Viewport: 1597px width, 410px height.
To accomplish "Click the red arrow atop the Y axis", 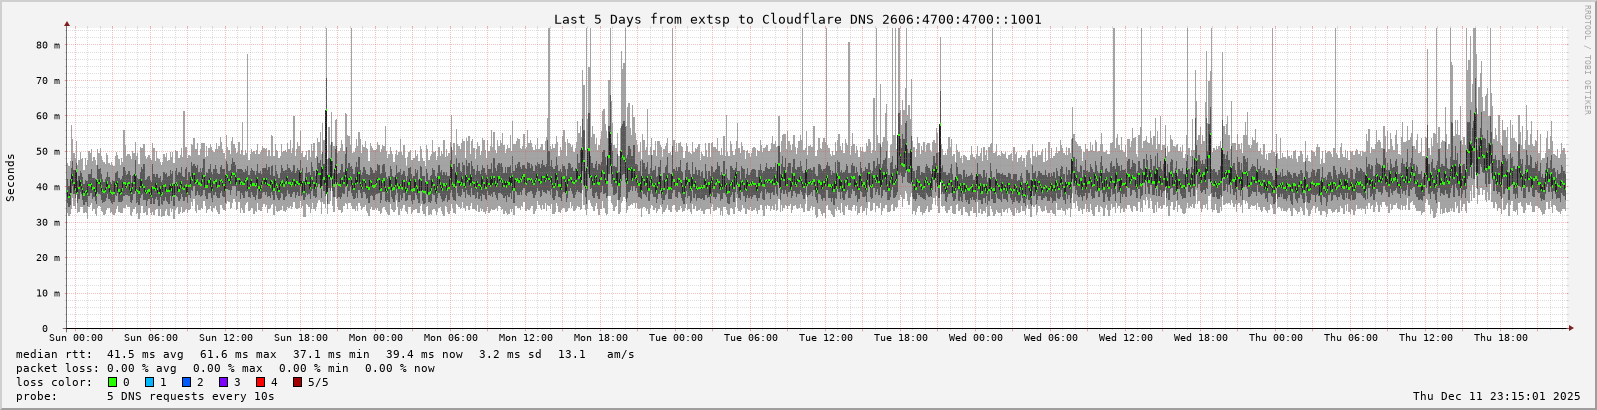I will [67, 23].
